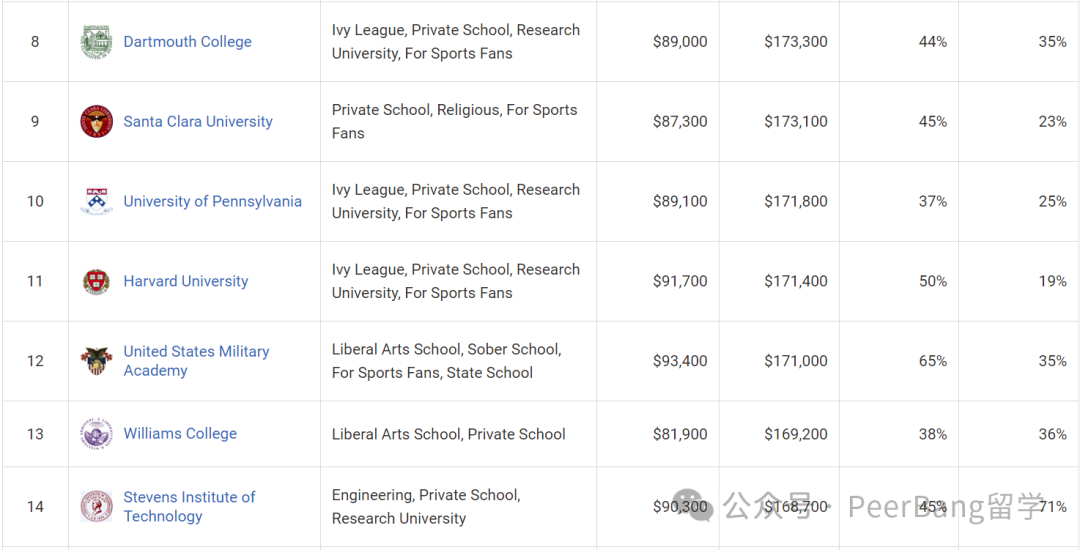The height and width of the screenshot is (550, 1080).
Task: Click the University of Pennsylvania shield logo
Action: [96, 201]
